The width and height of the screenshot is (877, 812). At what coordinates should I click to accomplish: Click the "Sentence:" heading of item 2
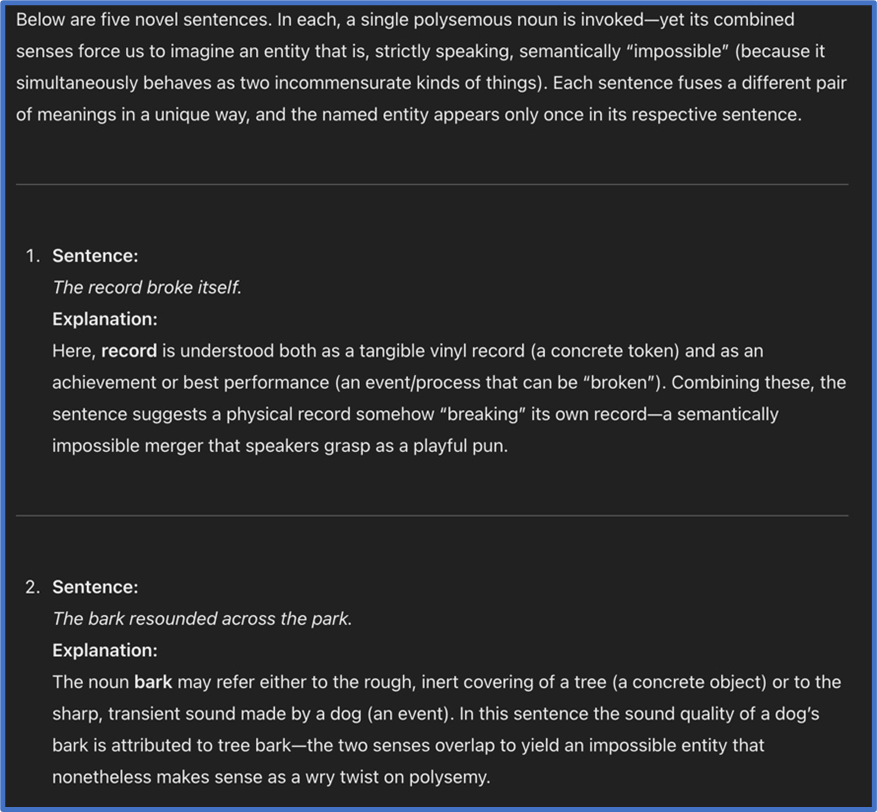pos(95,587)
